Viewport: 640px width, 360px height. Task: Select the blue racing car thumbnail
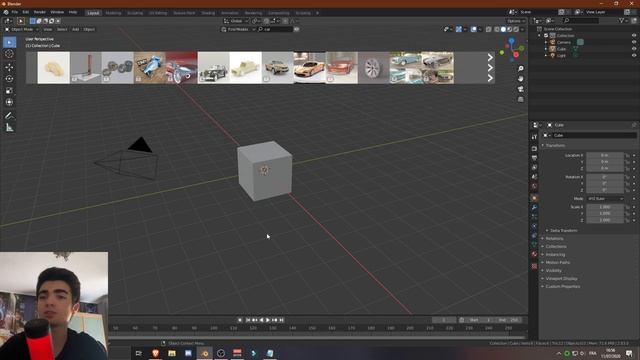(149, 68)
